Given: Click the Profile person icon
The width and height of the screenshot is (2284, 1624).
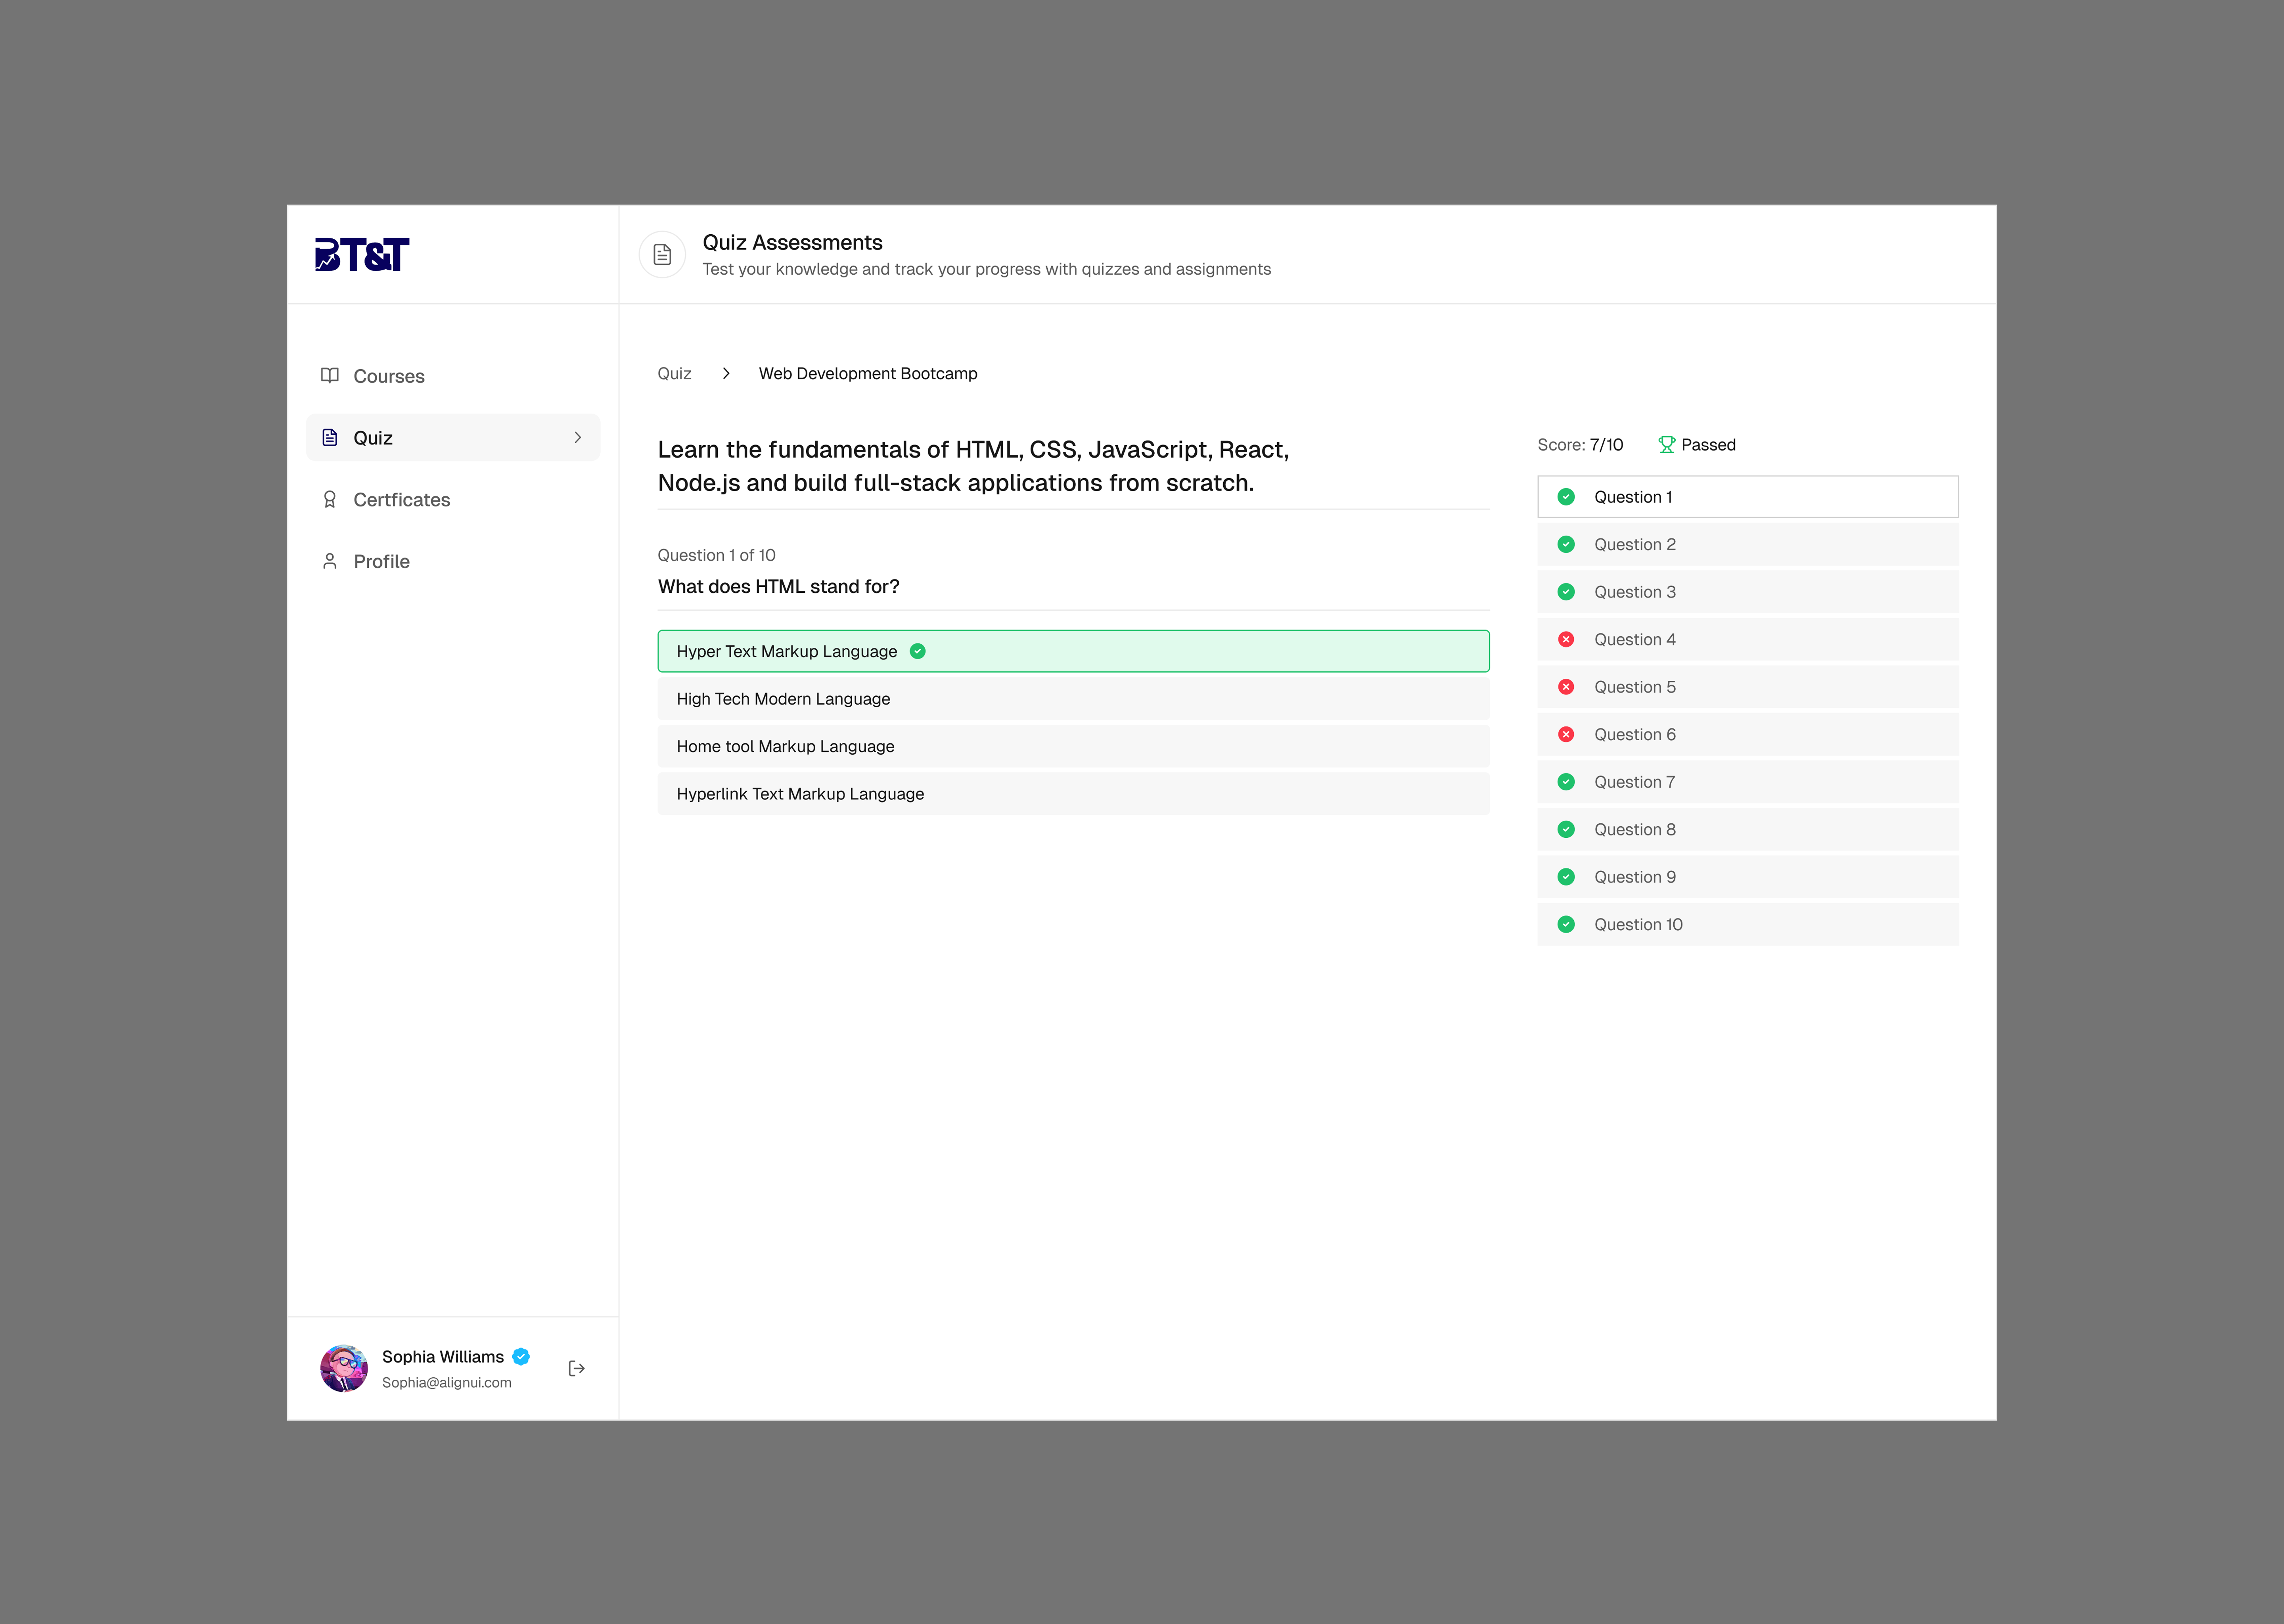Looking at the screenshot, I should [x=330, y=561].
